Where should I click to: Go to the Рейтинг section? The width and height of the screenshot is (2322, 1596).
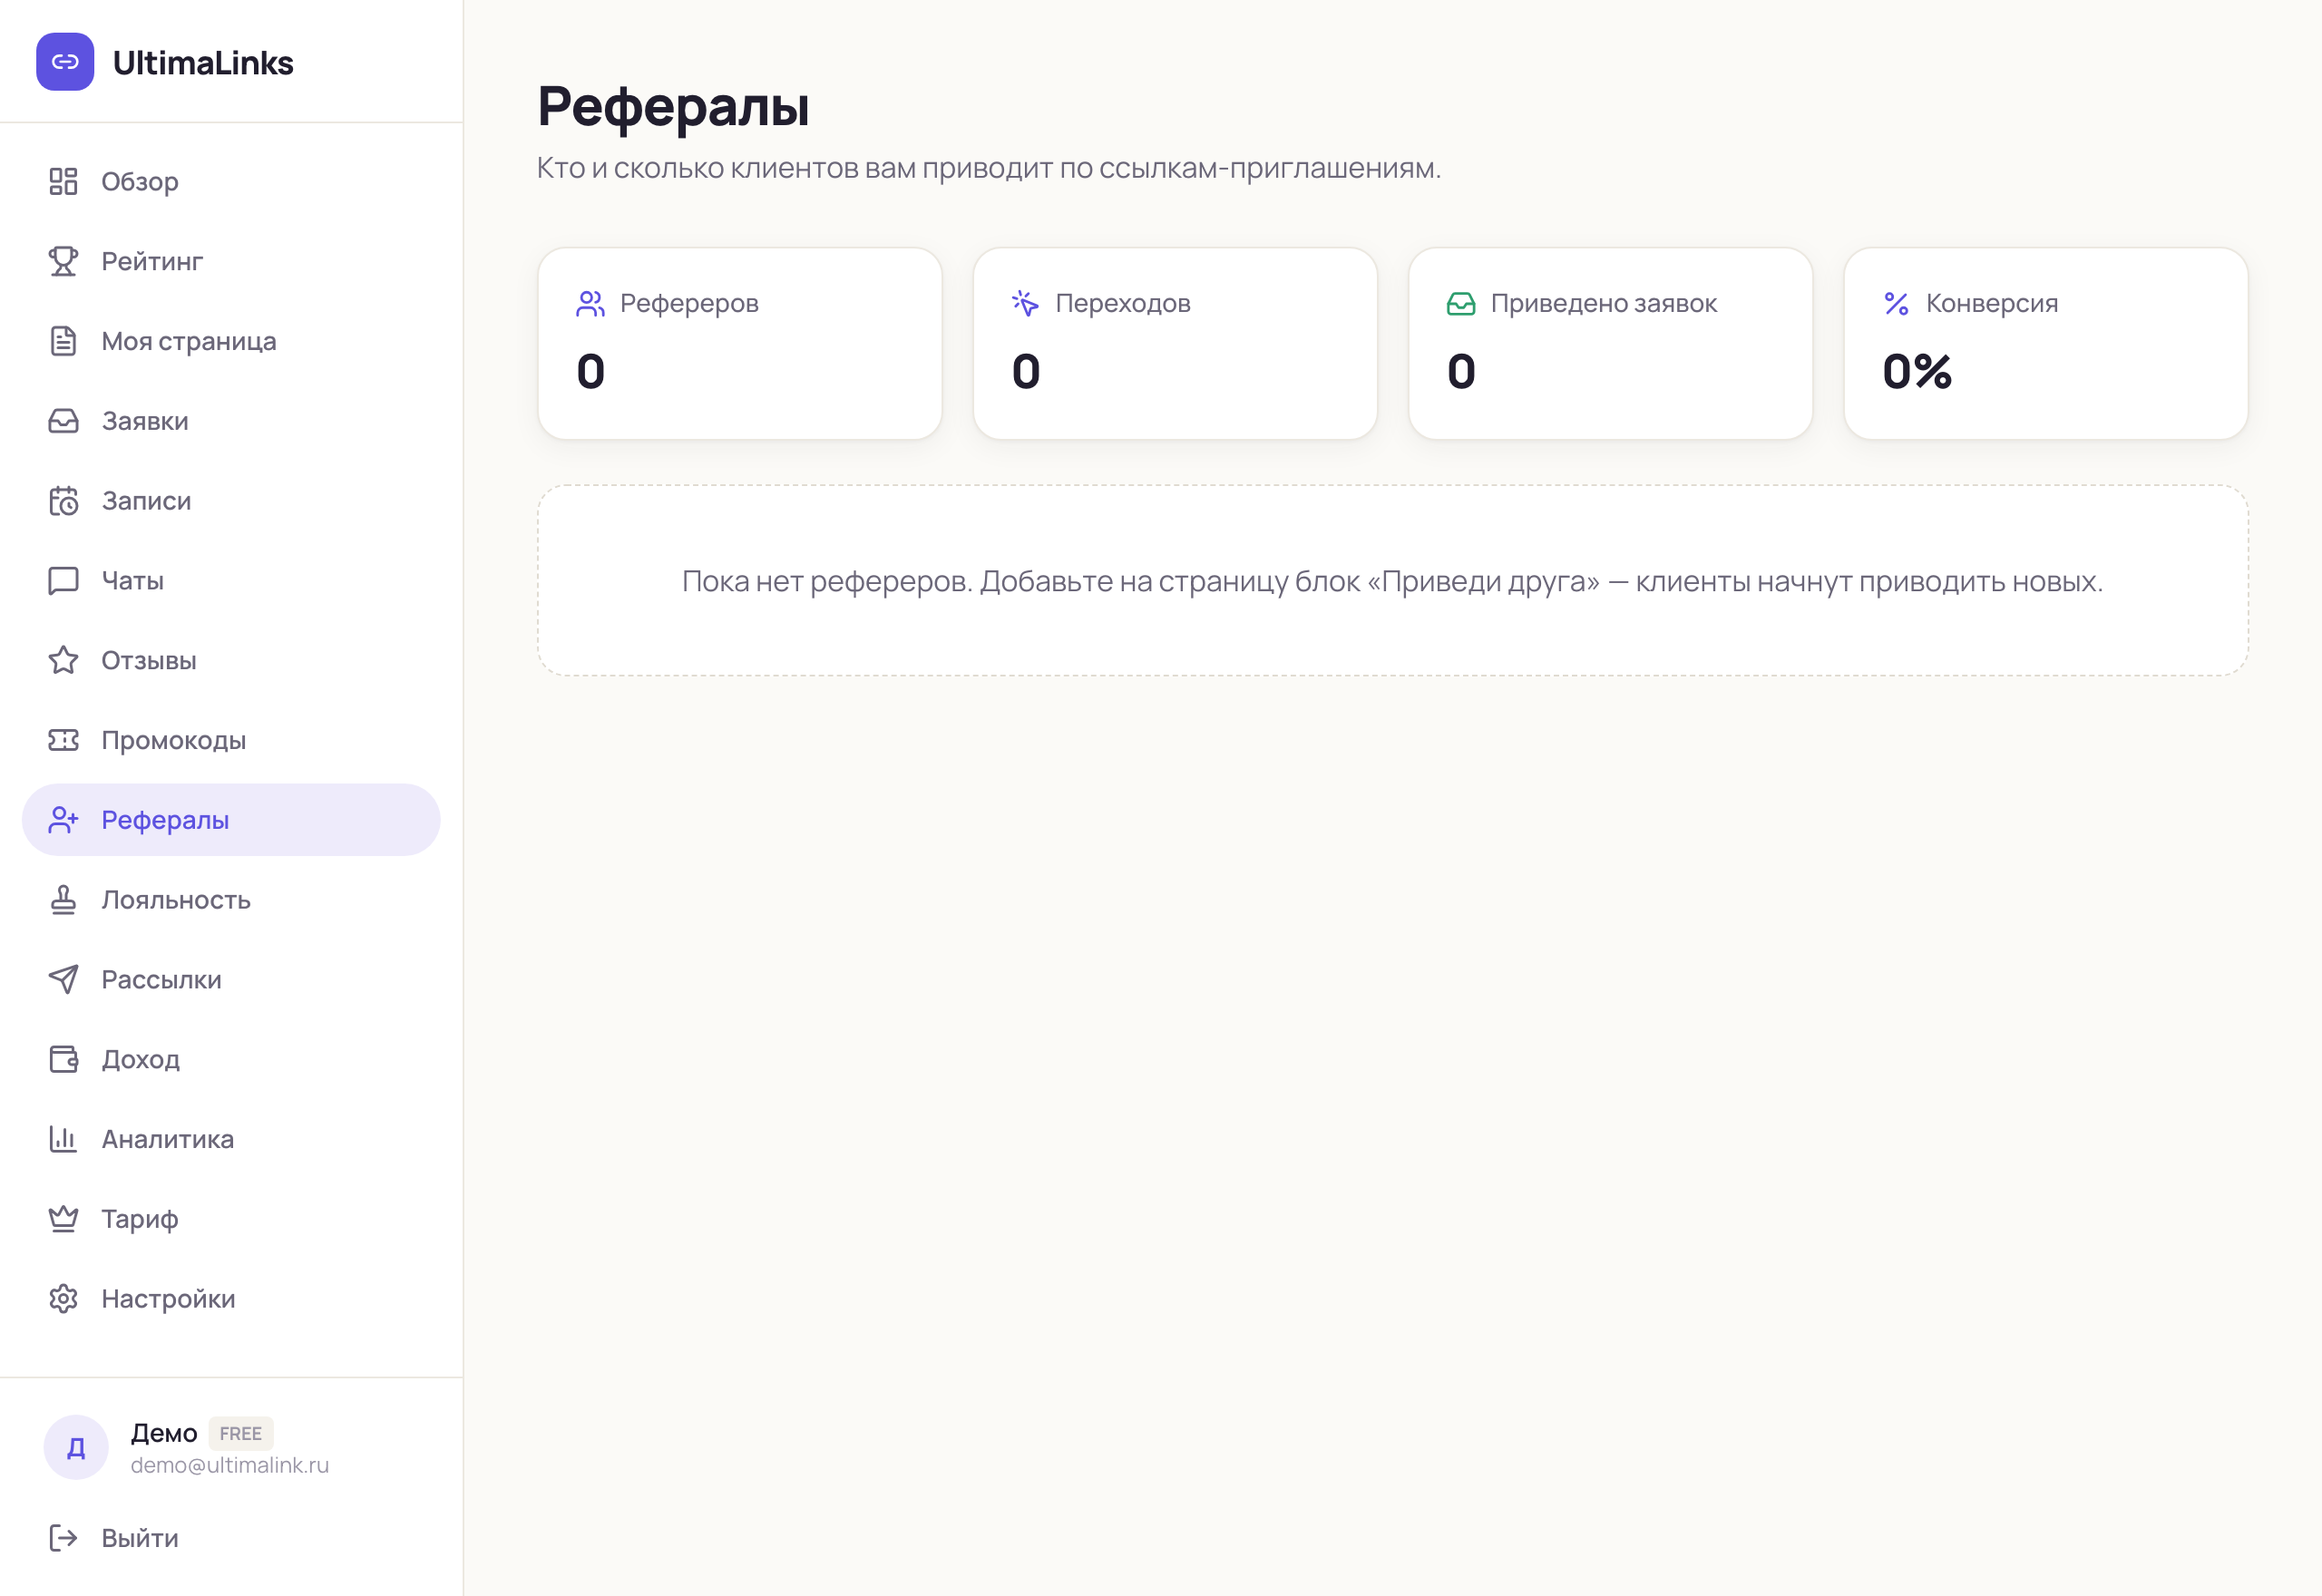pyautogui.click(x=231, y=261)
